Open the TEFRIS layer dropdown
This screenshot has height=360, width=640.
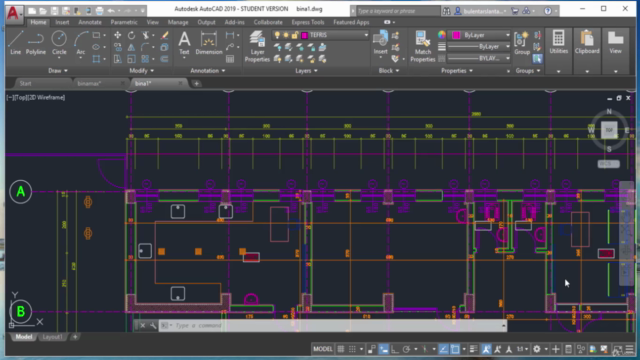(x=366, y=36)
